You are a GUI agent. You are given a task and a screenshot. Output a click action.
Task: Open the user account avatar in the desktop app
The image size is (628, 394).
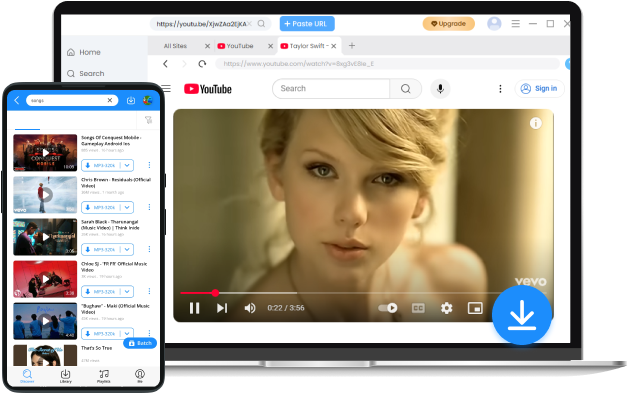click(494, 24)
